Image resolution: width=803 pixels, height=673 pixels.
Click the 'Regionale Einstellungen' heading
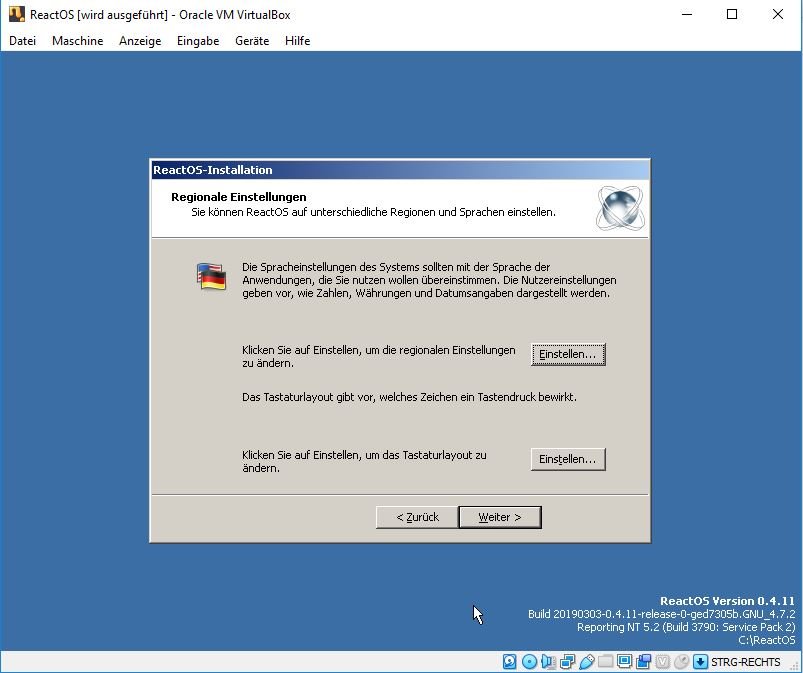pos(239,197)
